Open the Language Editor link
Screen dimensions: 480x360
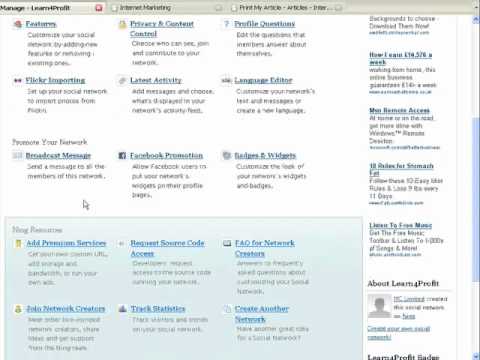[263, 80]
